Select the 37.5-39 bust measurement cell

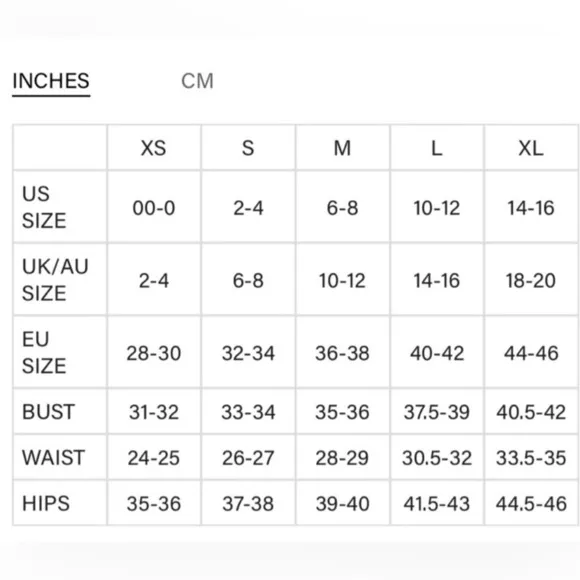click(437, 412)
